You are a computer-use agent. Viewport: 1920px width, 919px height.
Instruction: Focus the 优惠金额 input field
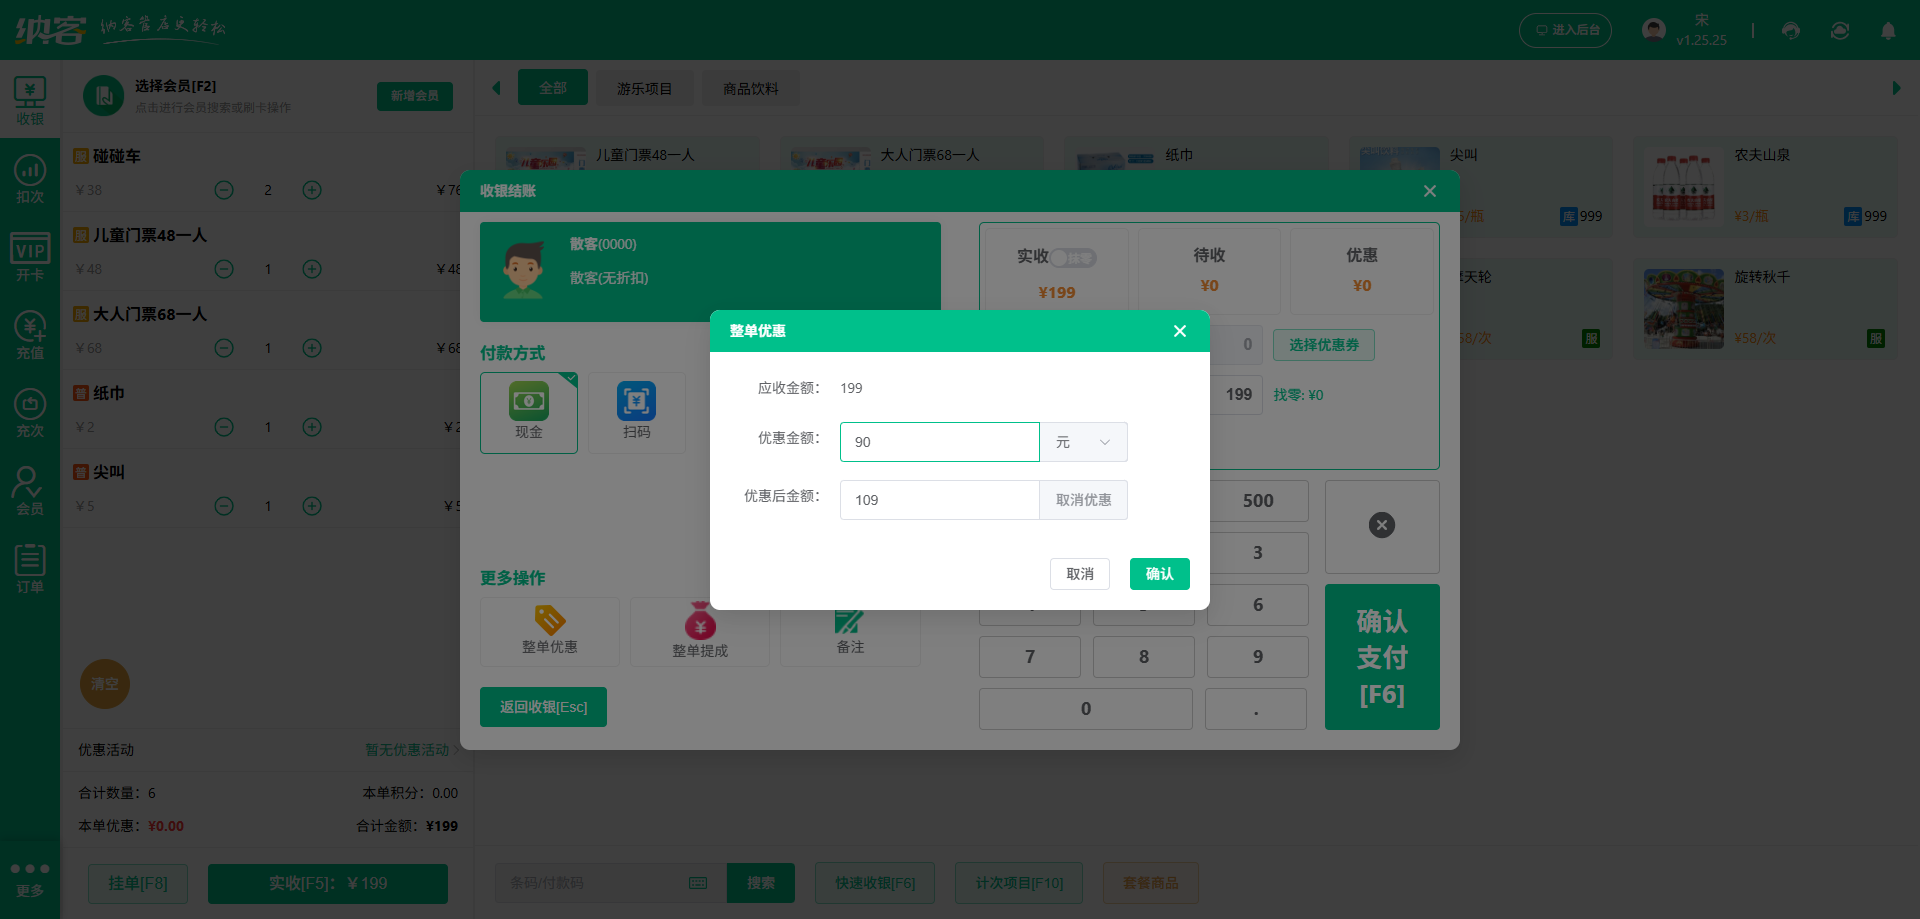coord(940,442)
